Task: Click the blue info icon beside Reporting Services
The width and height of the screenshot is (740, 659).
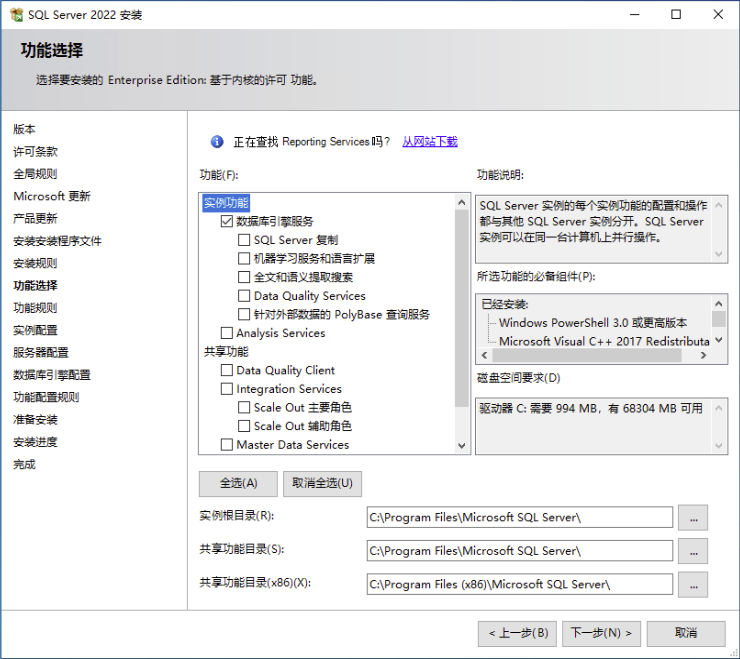Action: (x=217, y=141)
